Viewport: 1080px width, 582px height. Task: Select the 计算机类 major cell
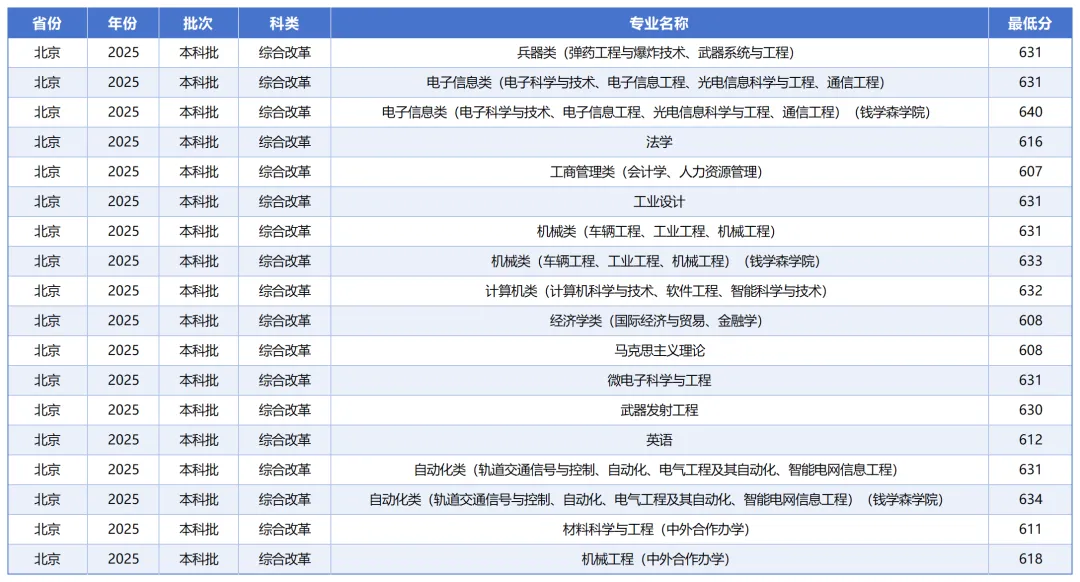659,291
